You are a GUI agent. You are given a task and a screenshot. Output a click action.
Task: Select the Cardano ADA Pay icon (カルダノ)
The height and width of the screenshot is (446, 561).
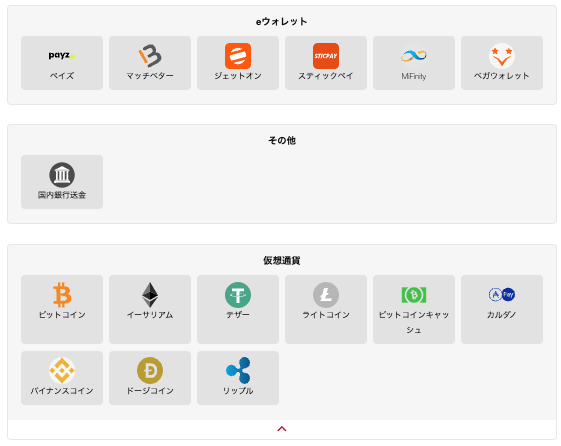[x=502, y=294]
